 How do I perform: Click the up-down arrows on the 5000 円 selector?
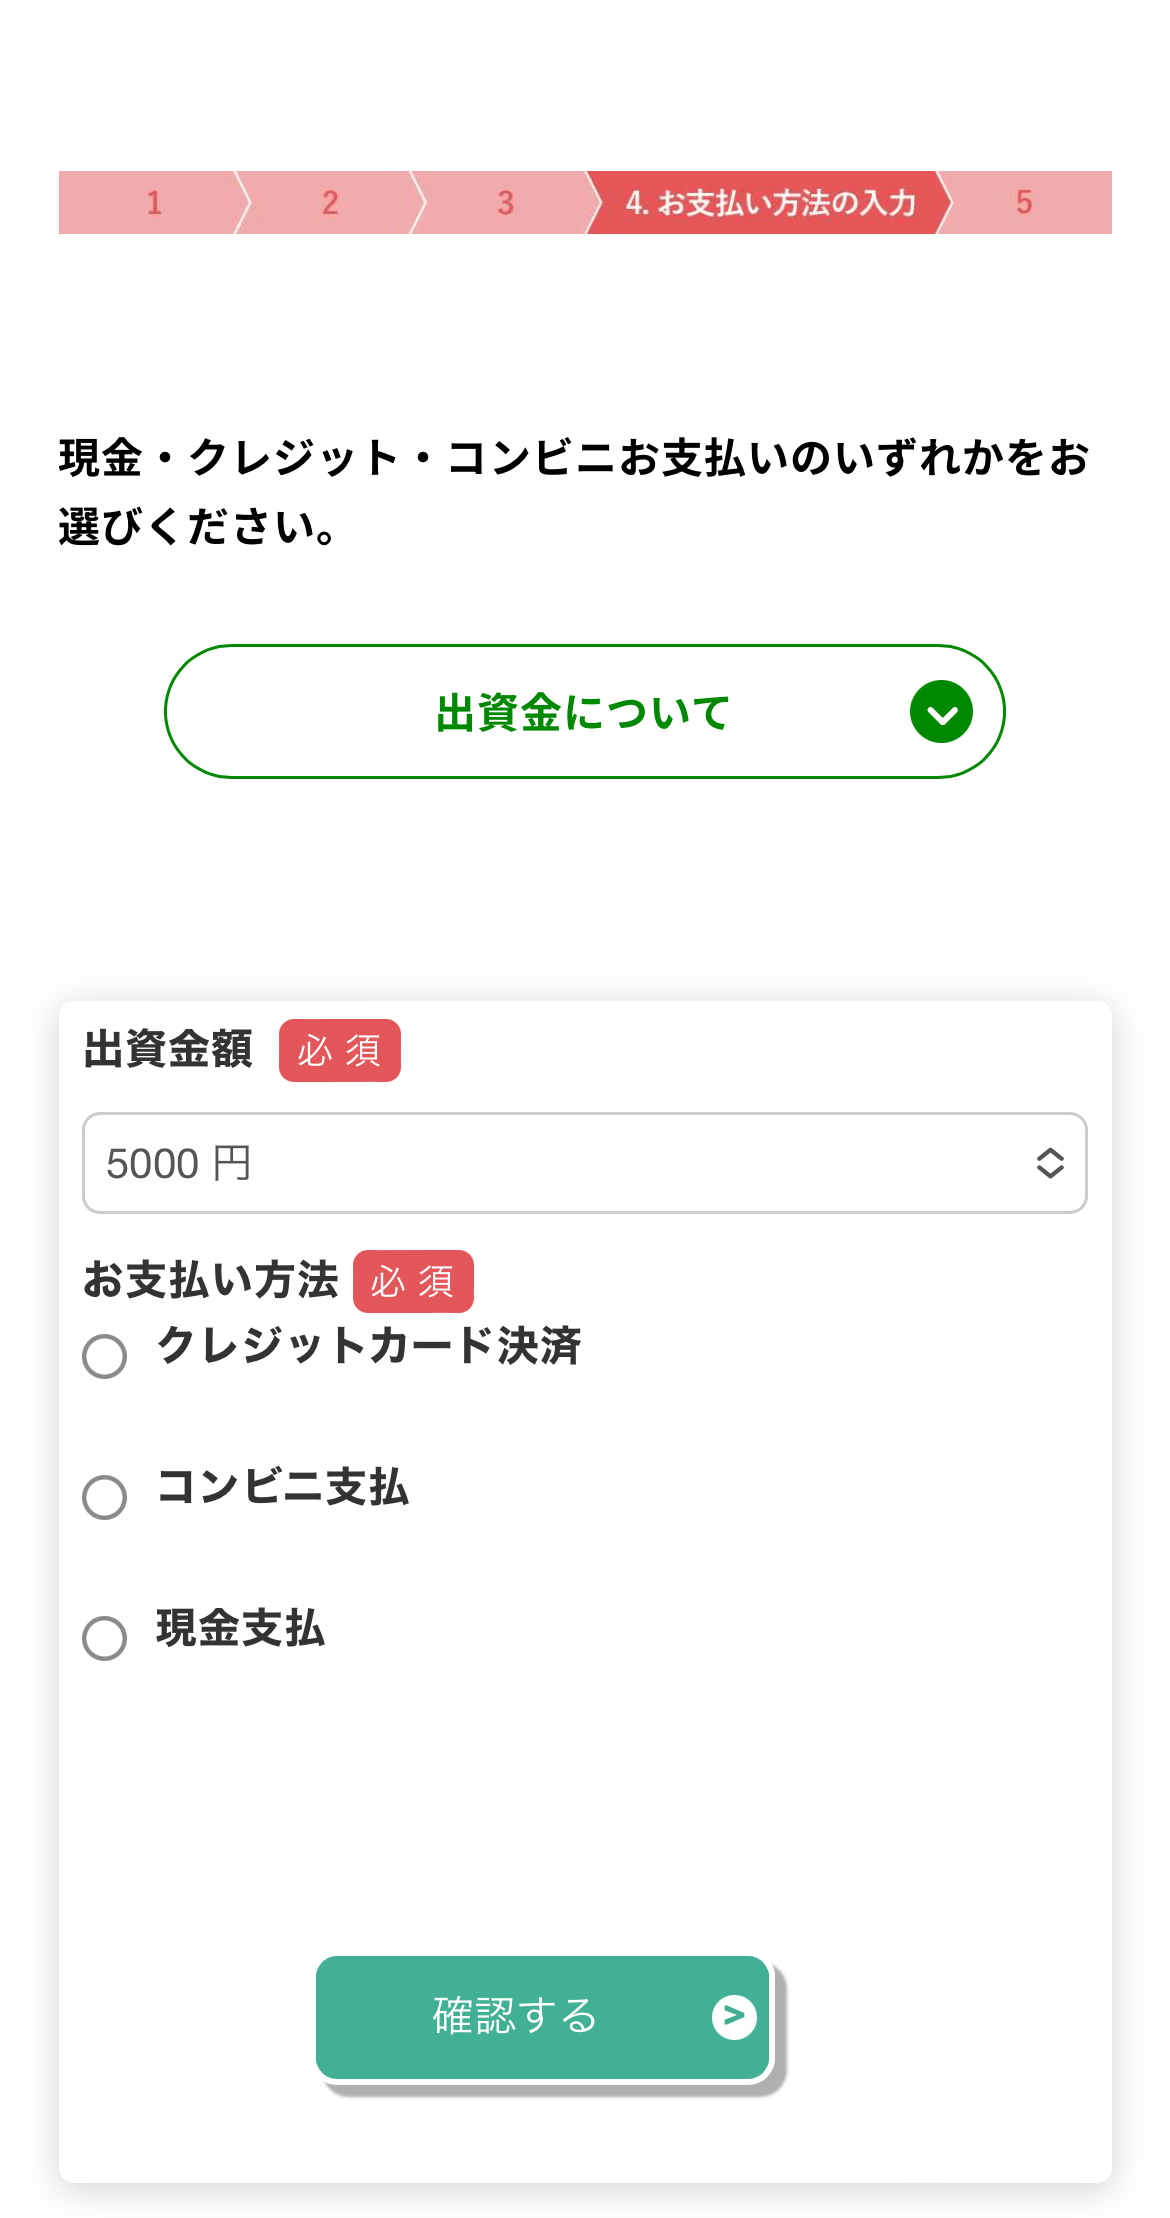tap(1049, 1163)
